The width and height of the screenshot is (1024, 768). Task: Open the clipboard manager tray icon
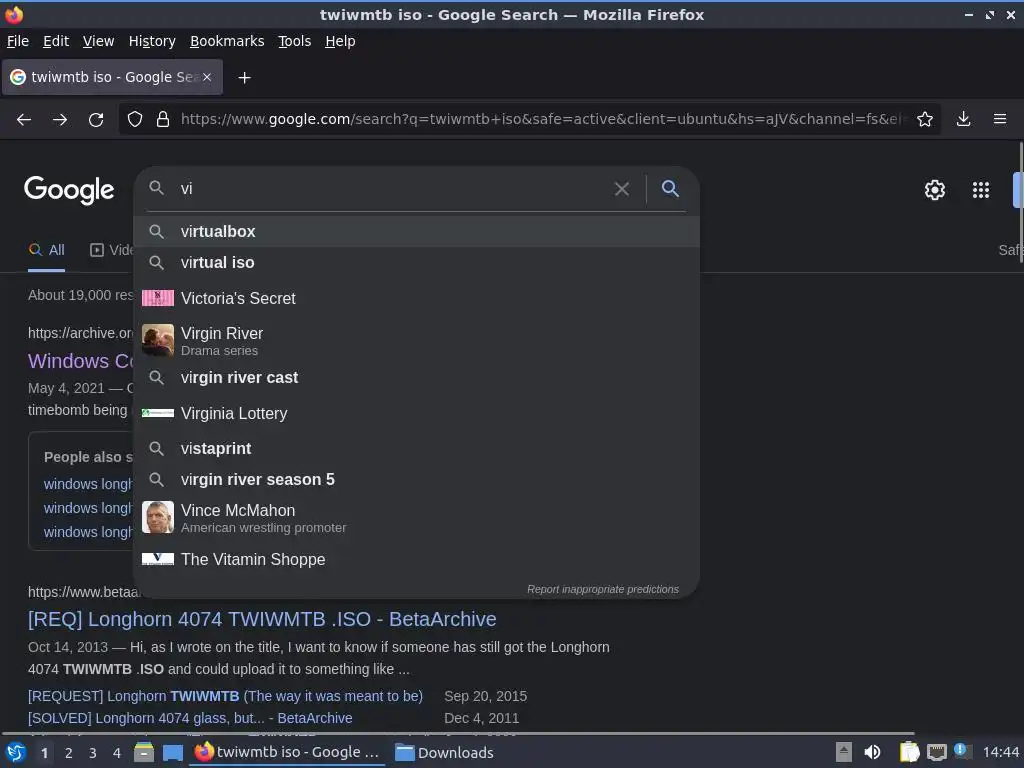click(x=909, y=752)
